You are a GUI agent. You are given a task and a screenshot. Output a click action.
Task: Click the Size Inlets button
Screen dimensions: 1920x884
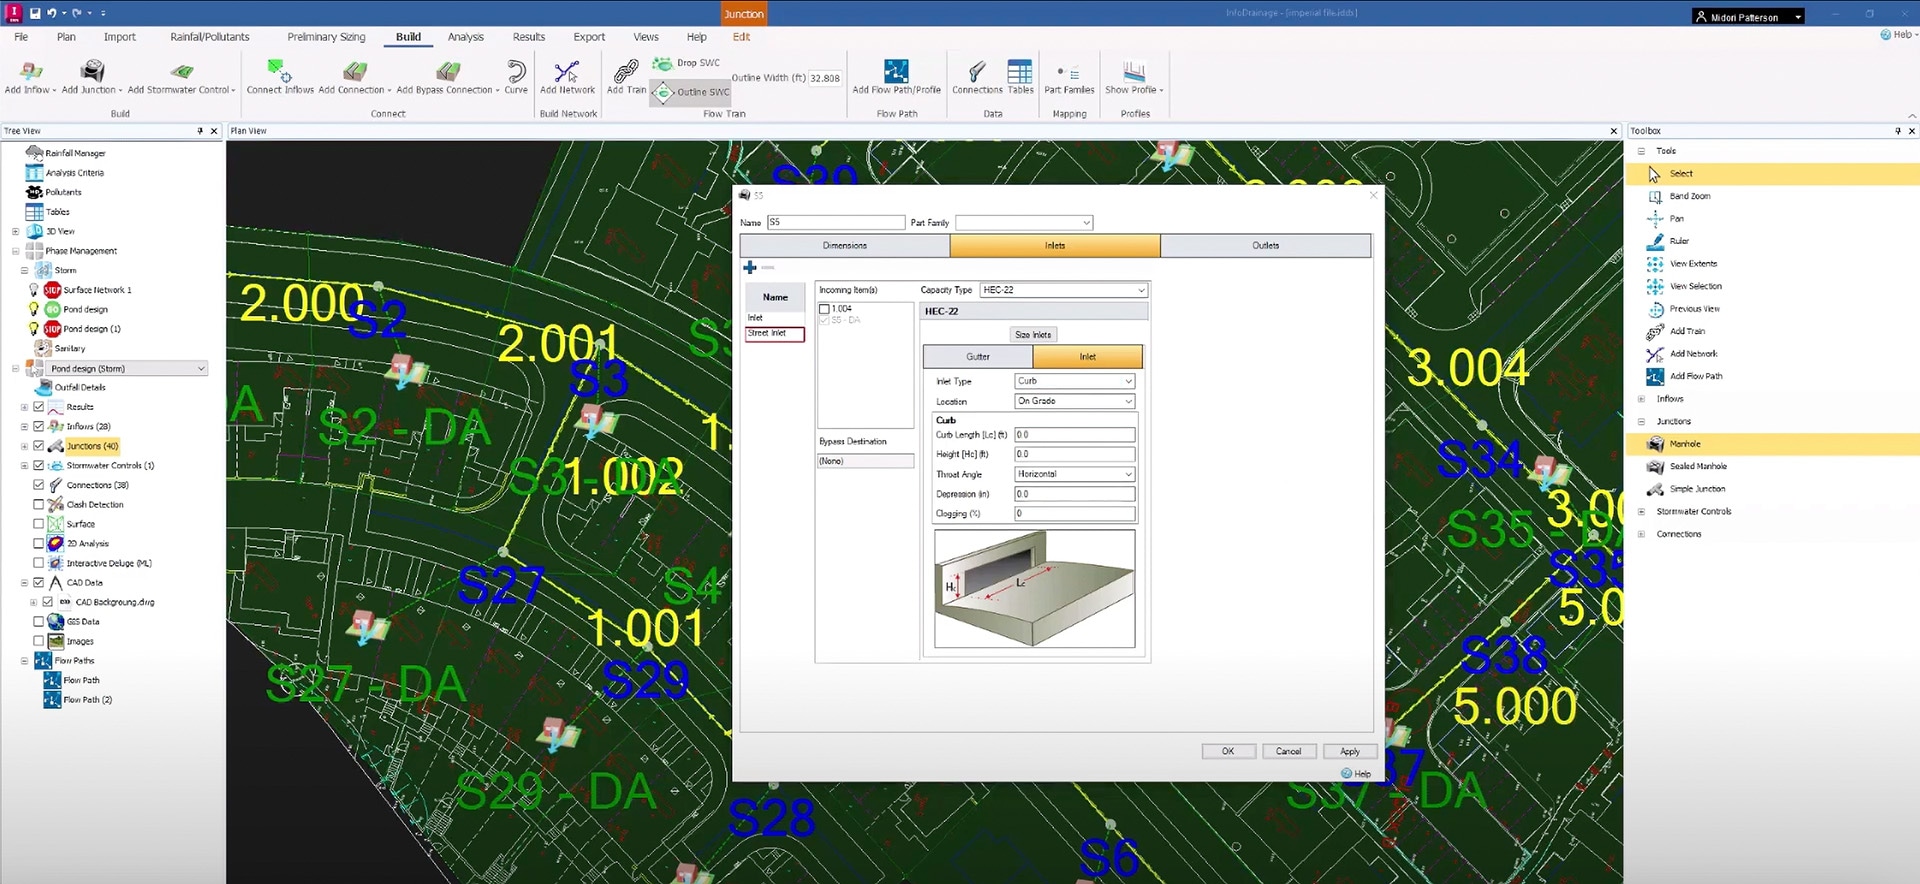1033,335
